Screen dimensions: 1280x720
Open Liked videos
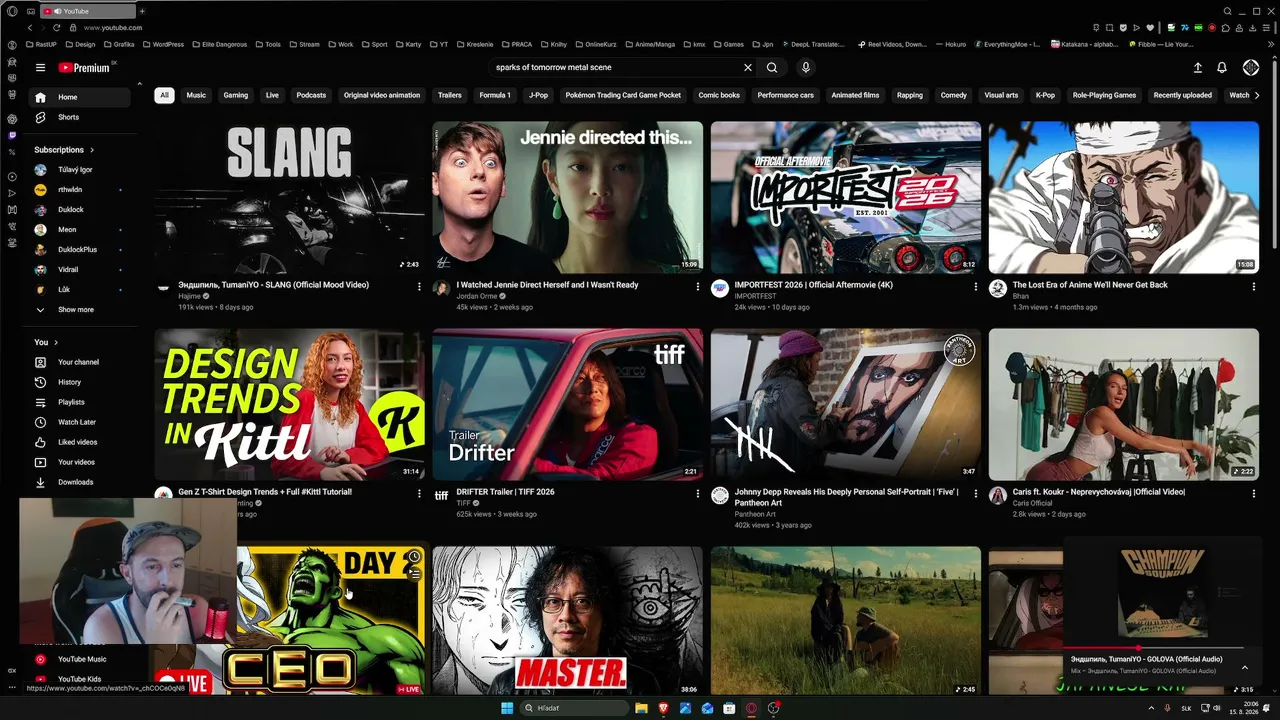[80, 442]
